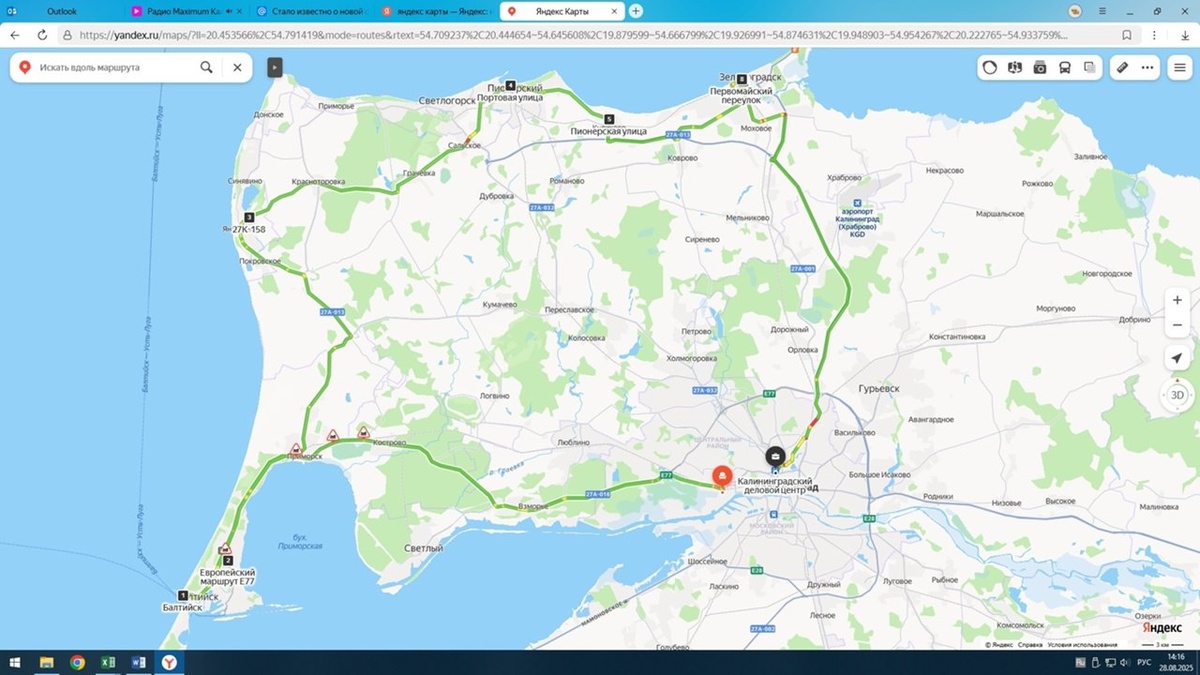Switch to the 'Стало известно о новой' tab
1200x675 pixels.
312,11
